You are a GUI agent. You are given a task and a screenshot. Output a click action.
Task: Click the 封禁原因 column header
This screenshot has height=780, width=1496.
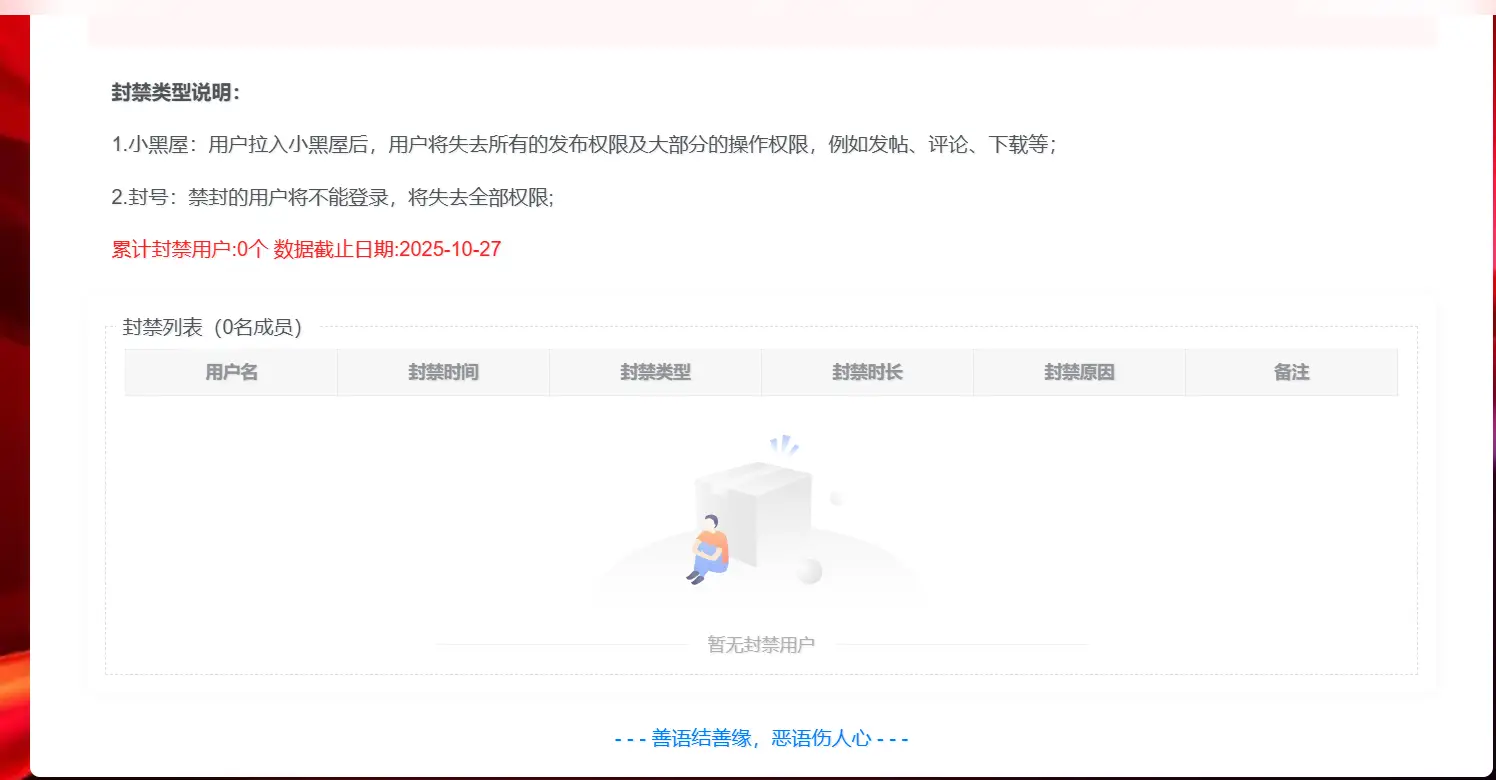pyautogui.click(x=1079, y=372)
